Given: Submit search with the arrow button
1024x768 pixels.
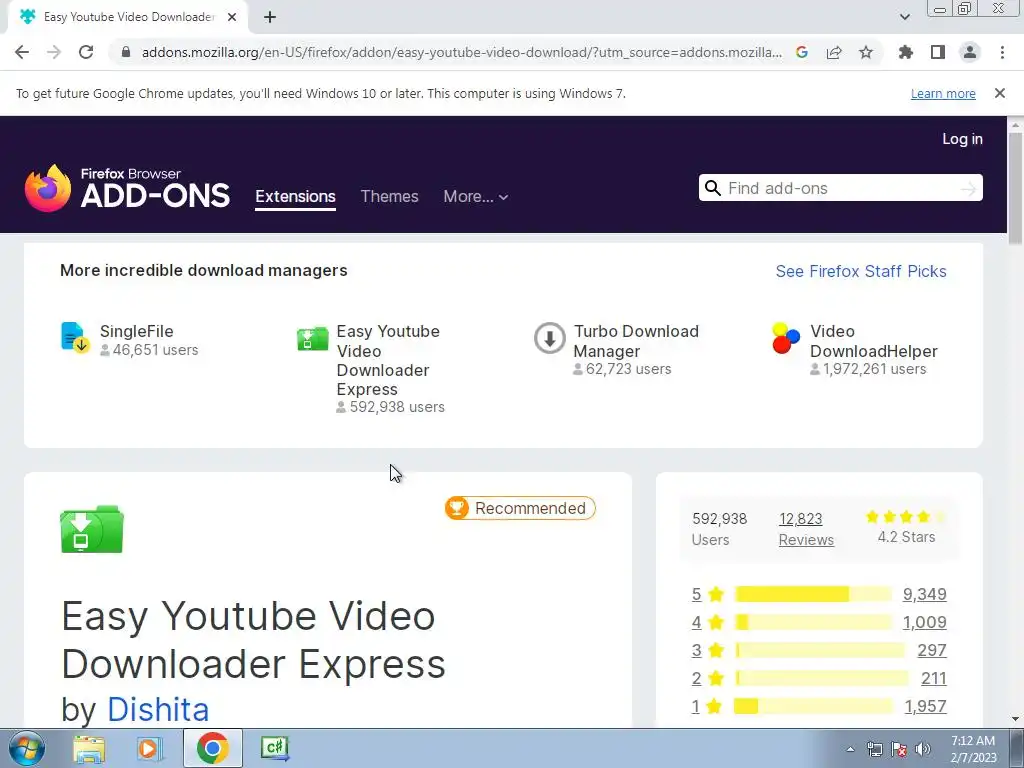Looking at the screenshot, I should [968, 189].
